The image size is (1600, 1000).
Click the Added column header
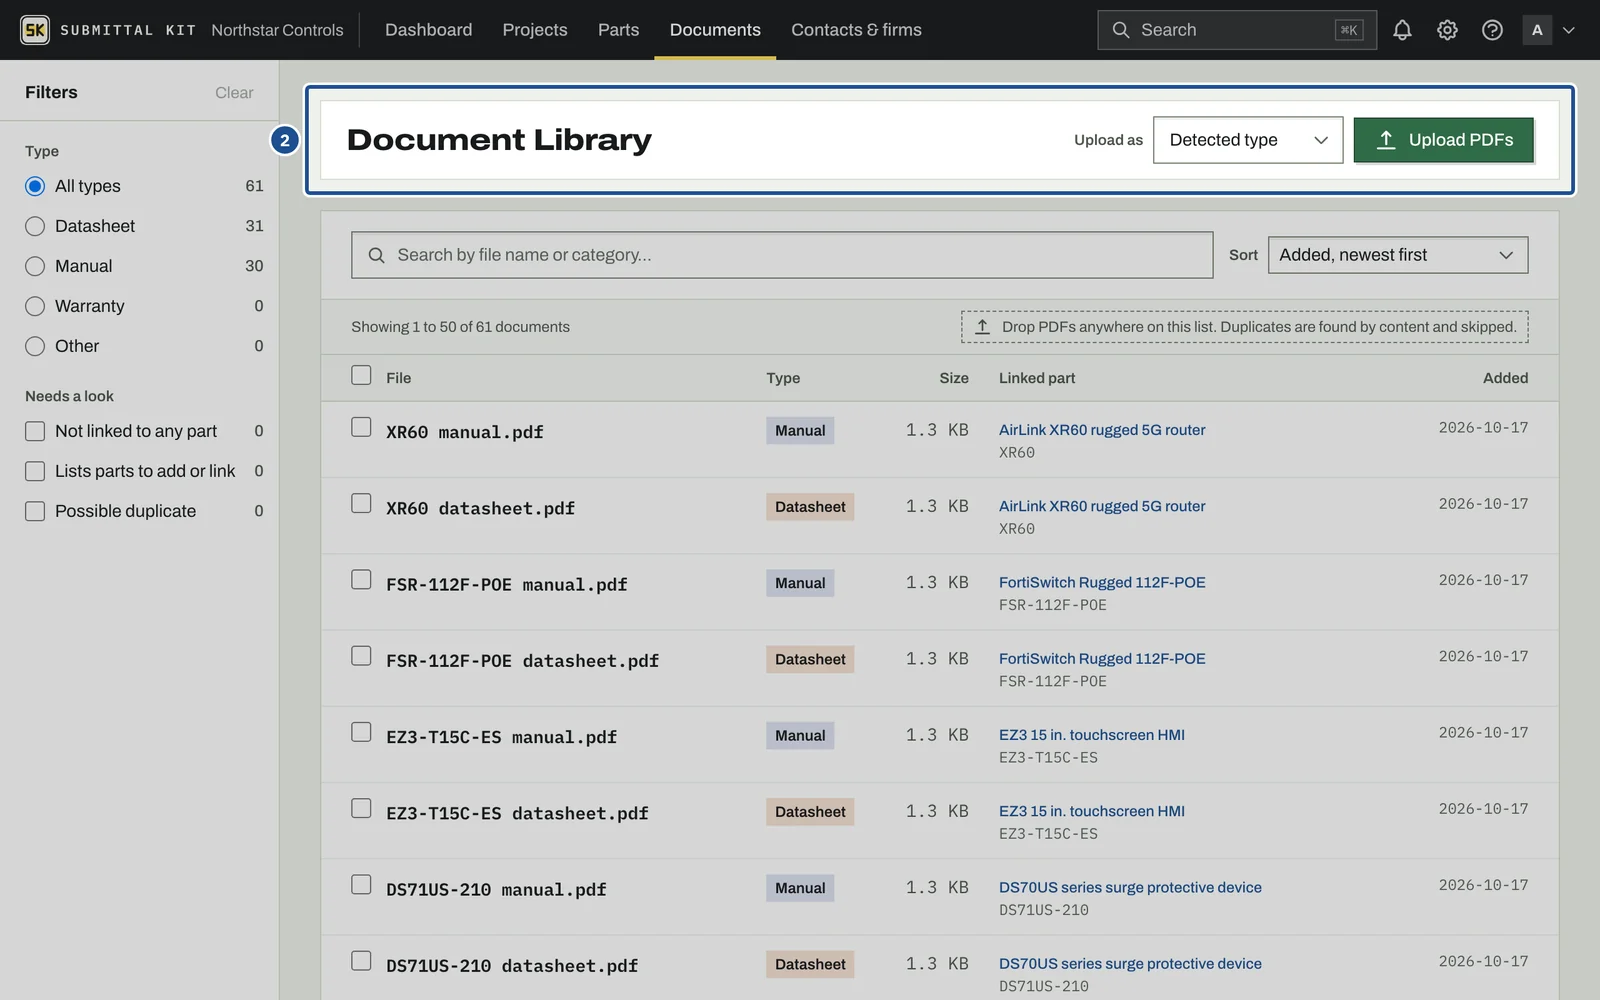click(x=1505, y=378)
